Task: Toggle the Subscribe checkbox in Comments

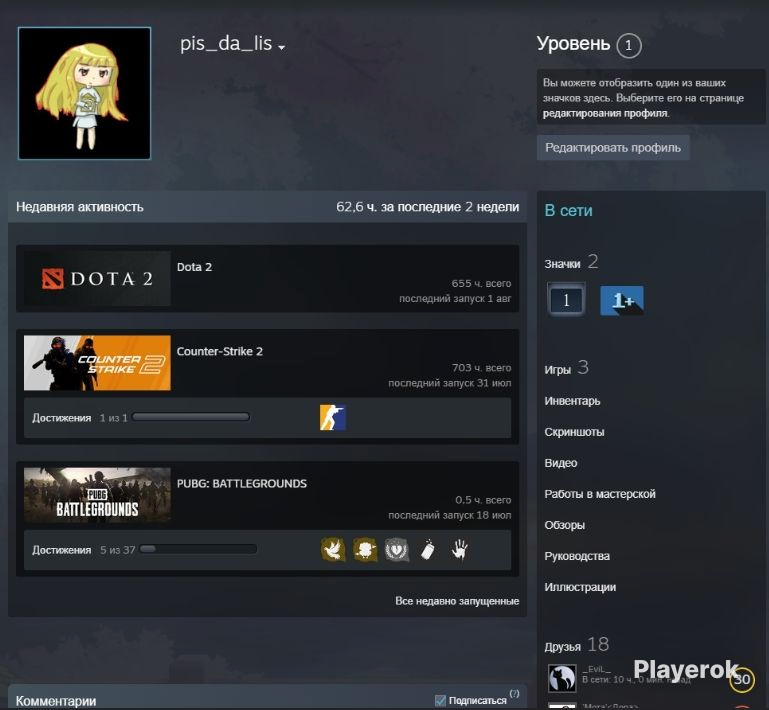Action: (440, 701)
